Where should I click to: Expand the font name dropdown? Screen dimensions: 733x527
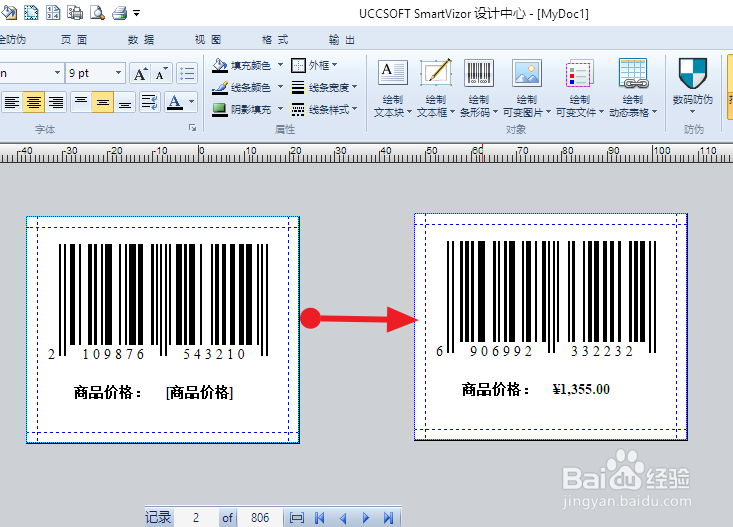point(57,73)
